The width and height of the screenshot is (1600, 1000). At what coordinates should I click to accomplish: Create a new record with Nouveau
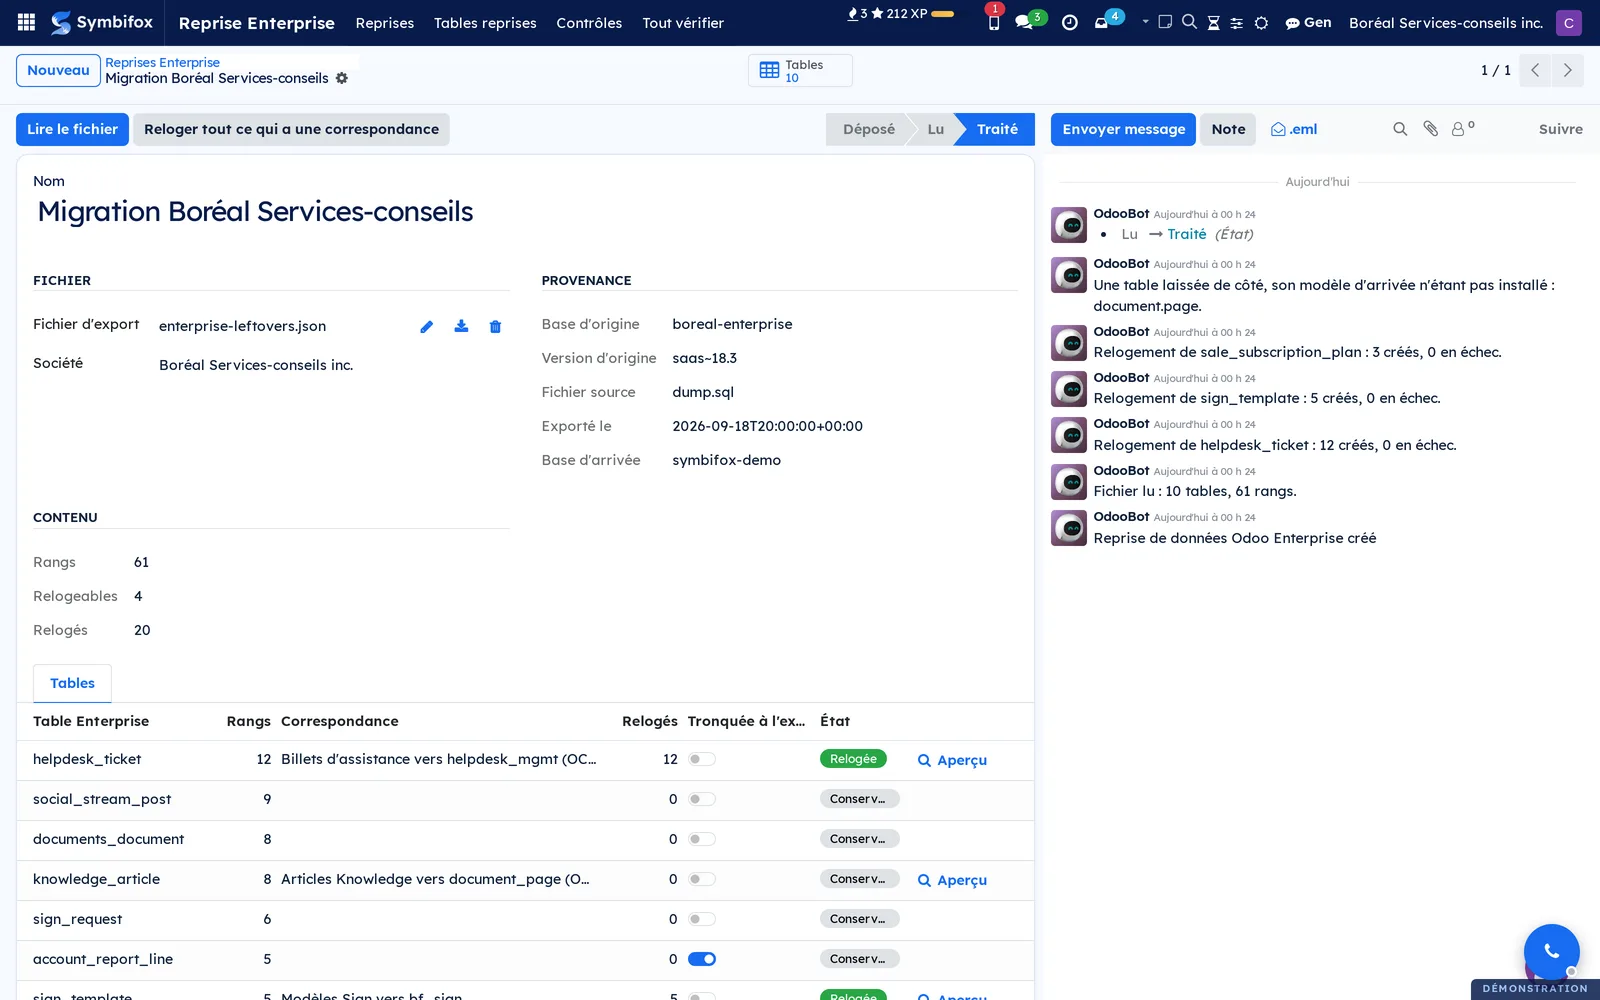(x=58, y=70)
